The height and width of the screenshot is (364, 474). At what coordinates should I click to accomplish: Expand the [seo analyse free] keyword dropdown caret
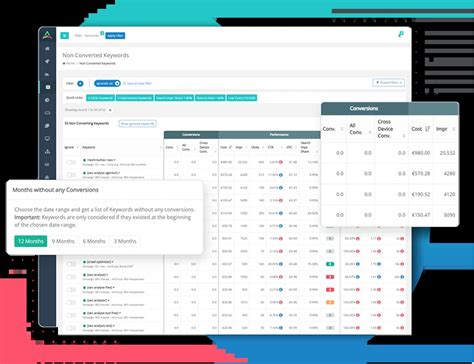tap(114, 287)
